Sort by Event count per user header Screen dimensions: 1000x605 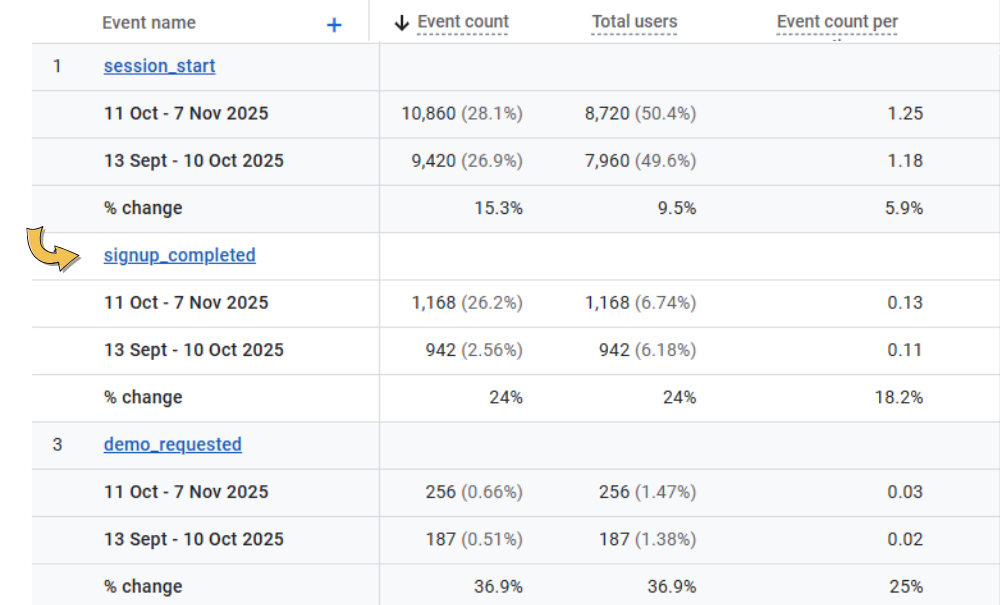[x=837, y=22]
